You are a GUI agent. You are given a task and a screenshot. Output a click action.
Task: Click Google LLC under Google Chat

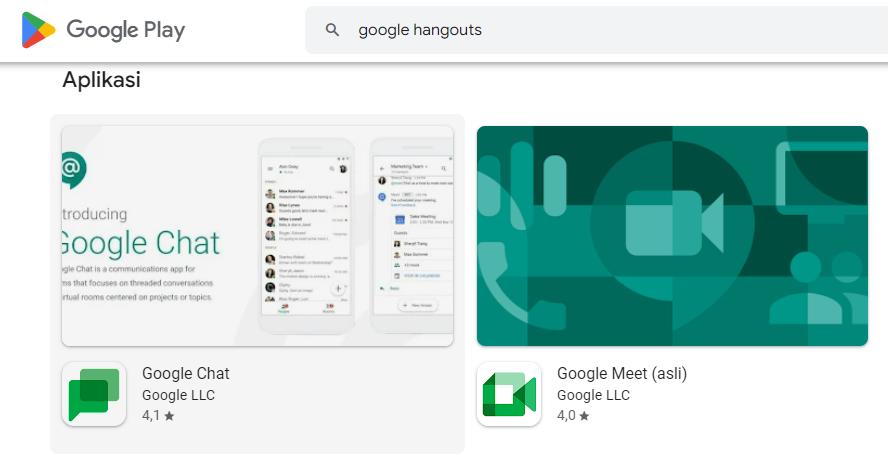click(178, 395)
